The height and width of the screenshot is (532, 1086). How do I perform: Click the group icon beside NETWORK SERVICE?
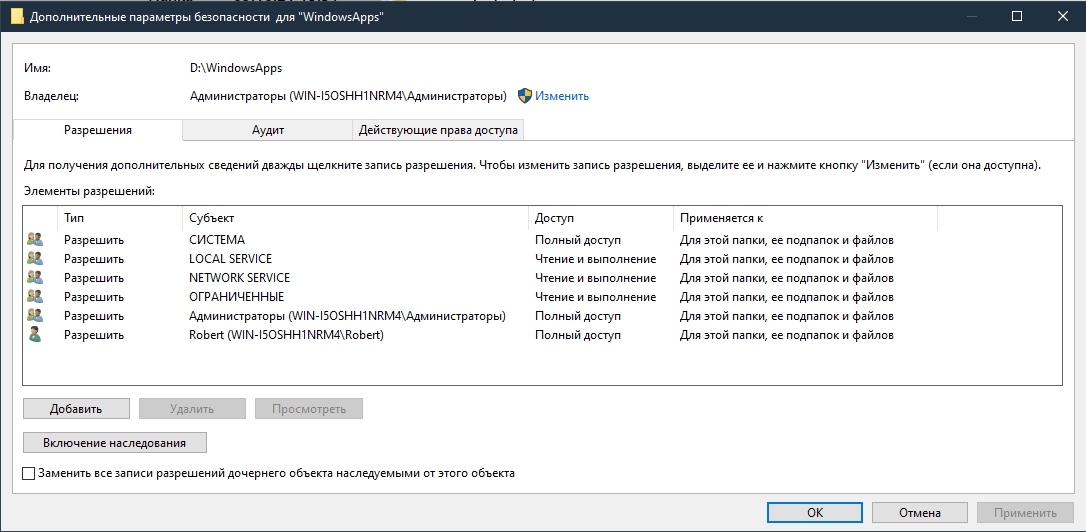(x=35, y=278)
